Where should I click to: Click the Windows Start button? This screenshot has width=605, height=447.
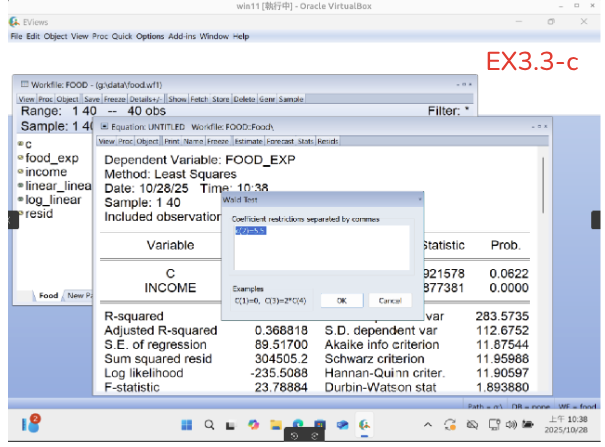click(187, 425)
